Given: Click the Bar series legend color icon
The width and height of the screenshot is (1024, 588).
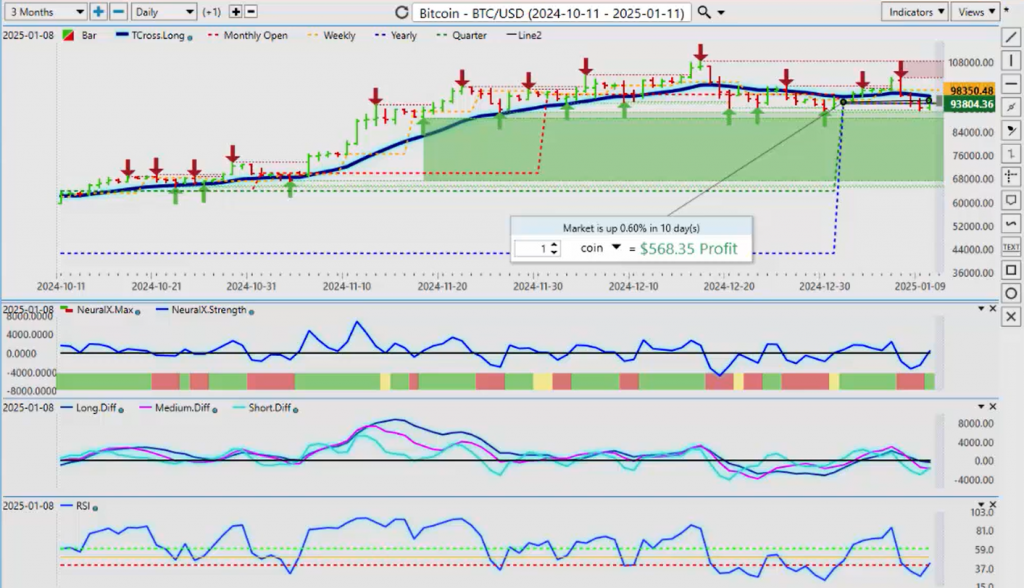Looking at the screenshot, I should click(68, 35).
